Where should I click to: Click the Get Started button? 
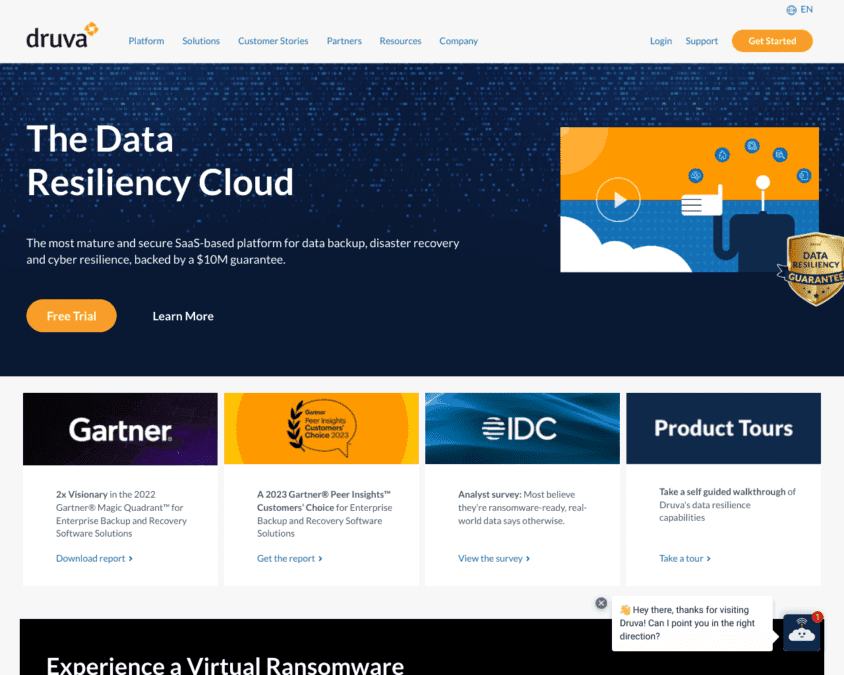point(772,41)
